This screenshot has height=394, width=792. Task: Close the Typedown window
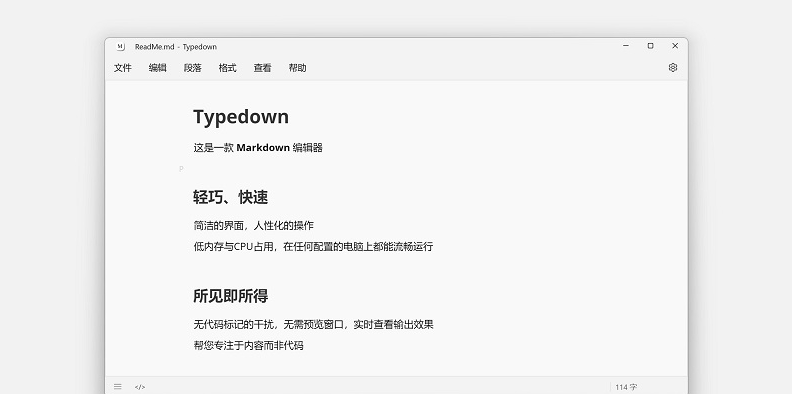[x=675, y=46]
